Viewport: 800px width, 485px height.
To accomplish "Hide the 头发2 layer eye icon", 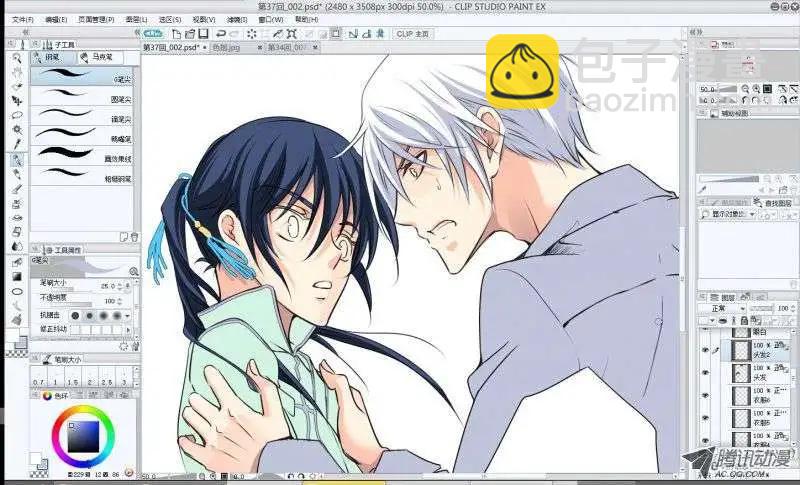I will [705, 350].
